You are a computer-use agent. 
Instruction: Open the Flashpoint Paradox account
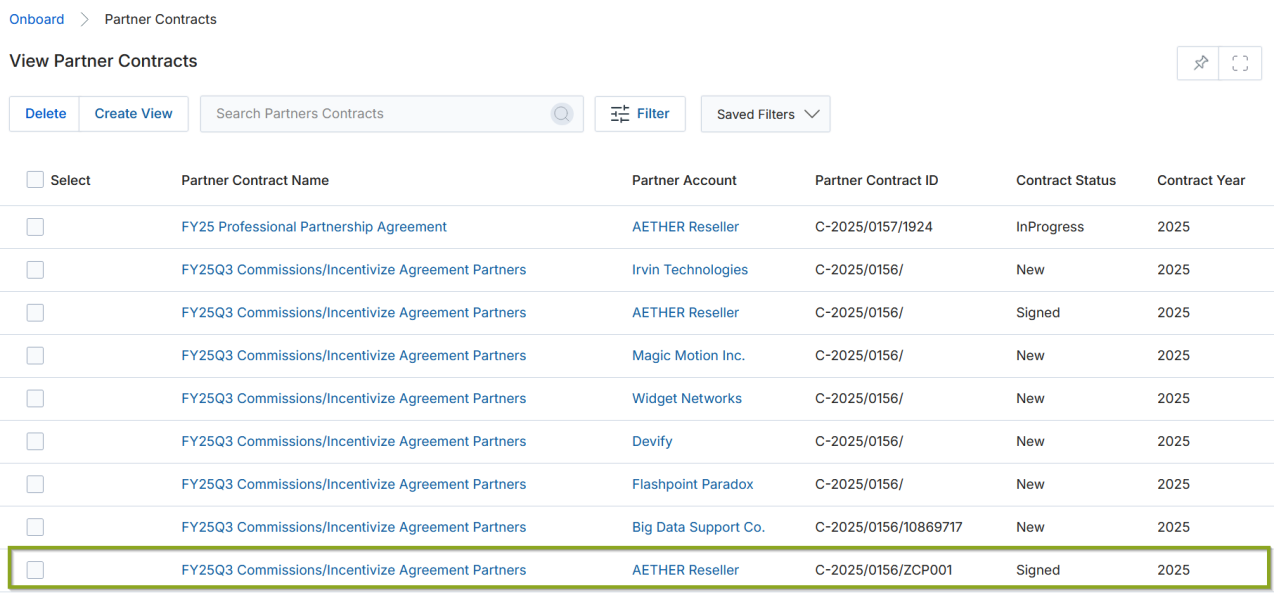tap(693, 485)
